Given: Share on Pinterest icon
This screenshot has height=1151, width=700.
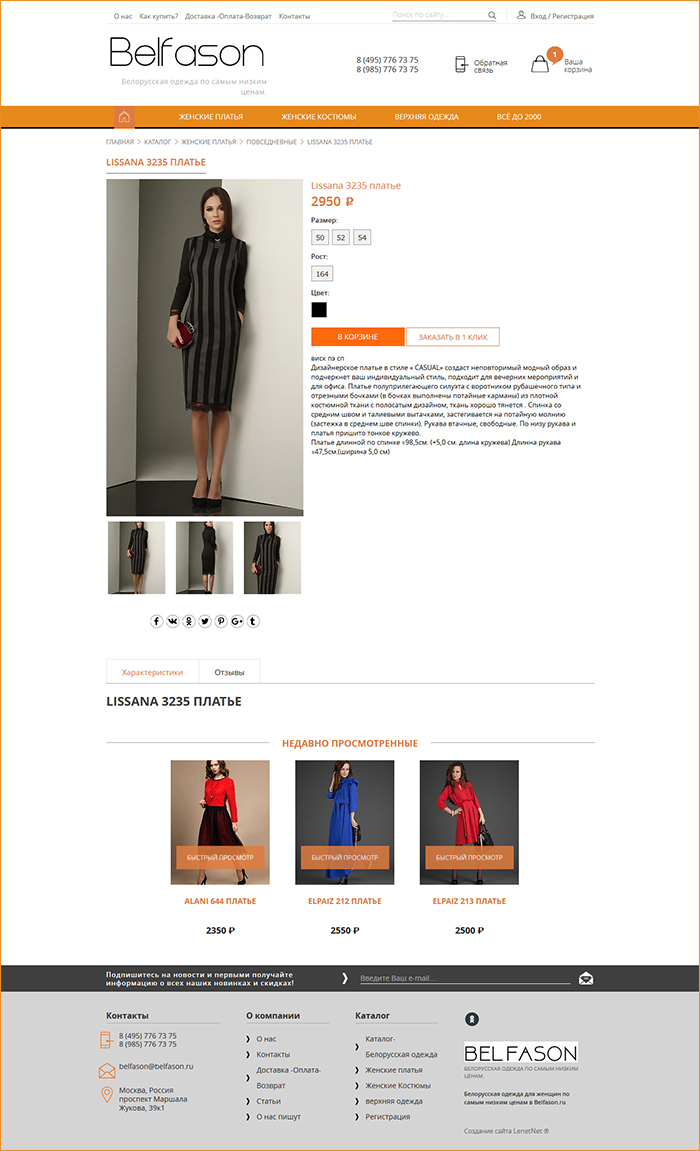Looking at the screenshot, I should point(221,621).
